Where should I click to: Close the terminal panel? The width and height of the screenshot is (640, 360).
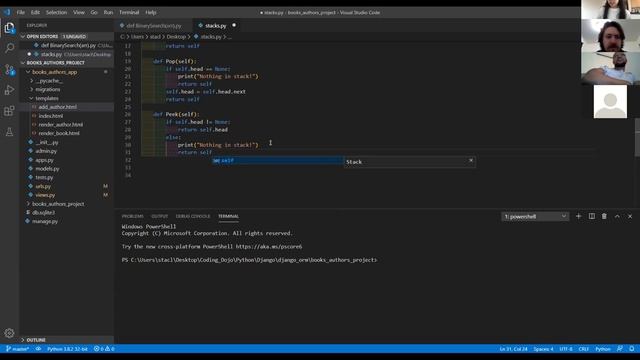(x=630, y=216)
